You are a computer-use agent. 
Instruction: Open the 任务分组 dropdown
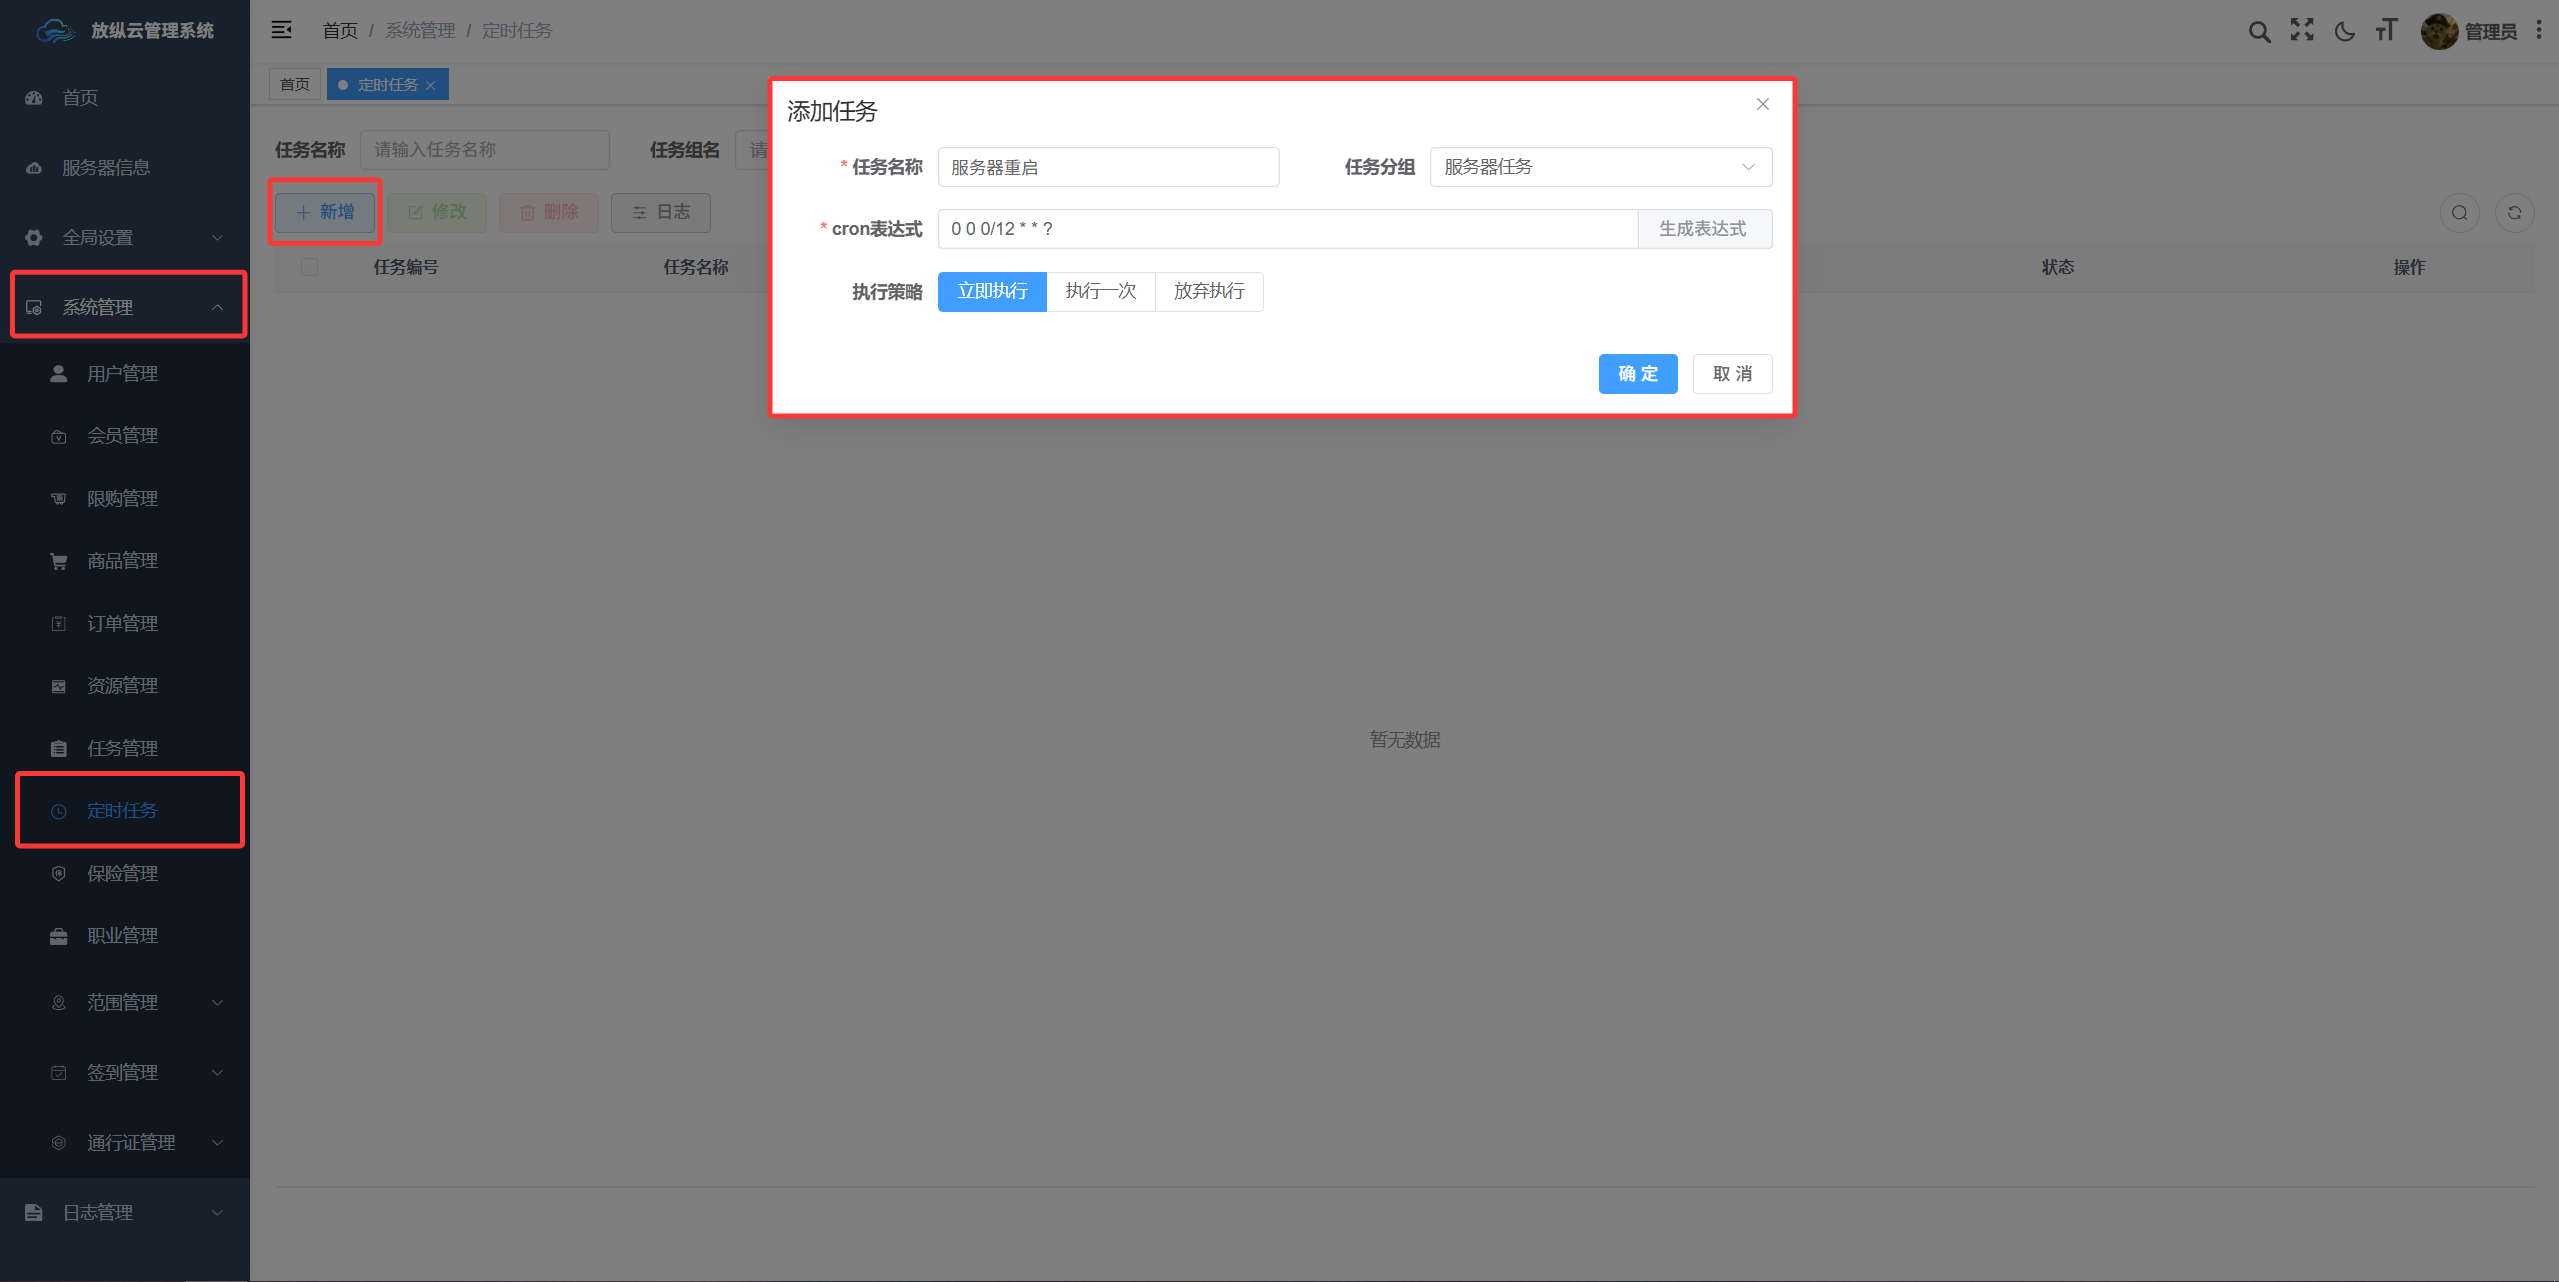[1600, 167]
